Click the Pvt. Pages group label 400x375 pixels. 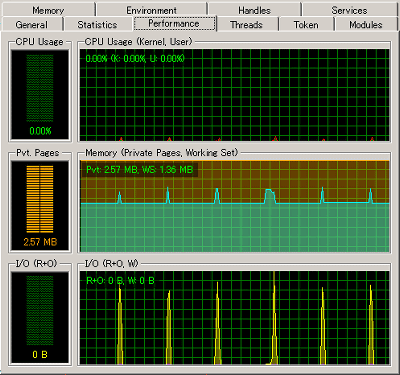pos(38,153)
